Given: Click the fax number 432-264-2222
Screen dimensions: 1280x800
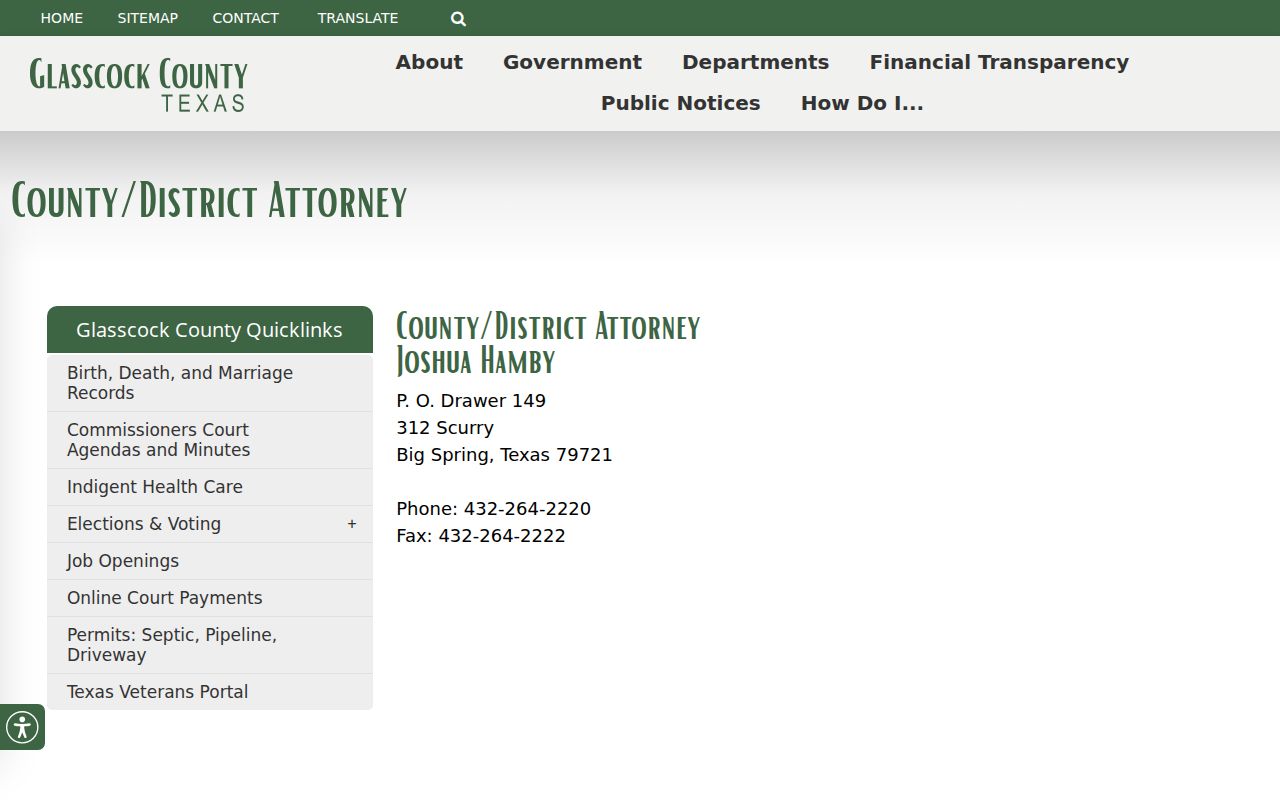Looking at the screenshot, I should tap(502, 536).
